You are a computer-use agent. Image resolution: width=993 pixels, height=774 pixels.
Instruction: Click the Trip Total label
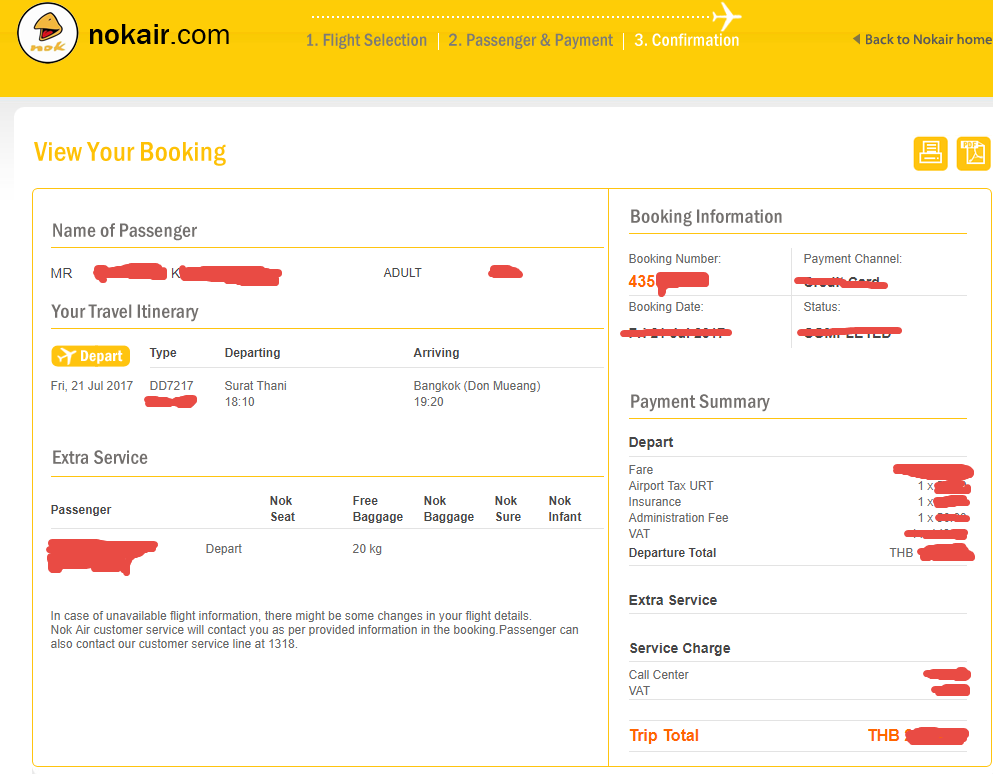click(664, 735)
